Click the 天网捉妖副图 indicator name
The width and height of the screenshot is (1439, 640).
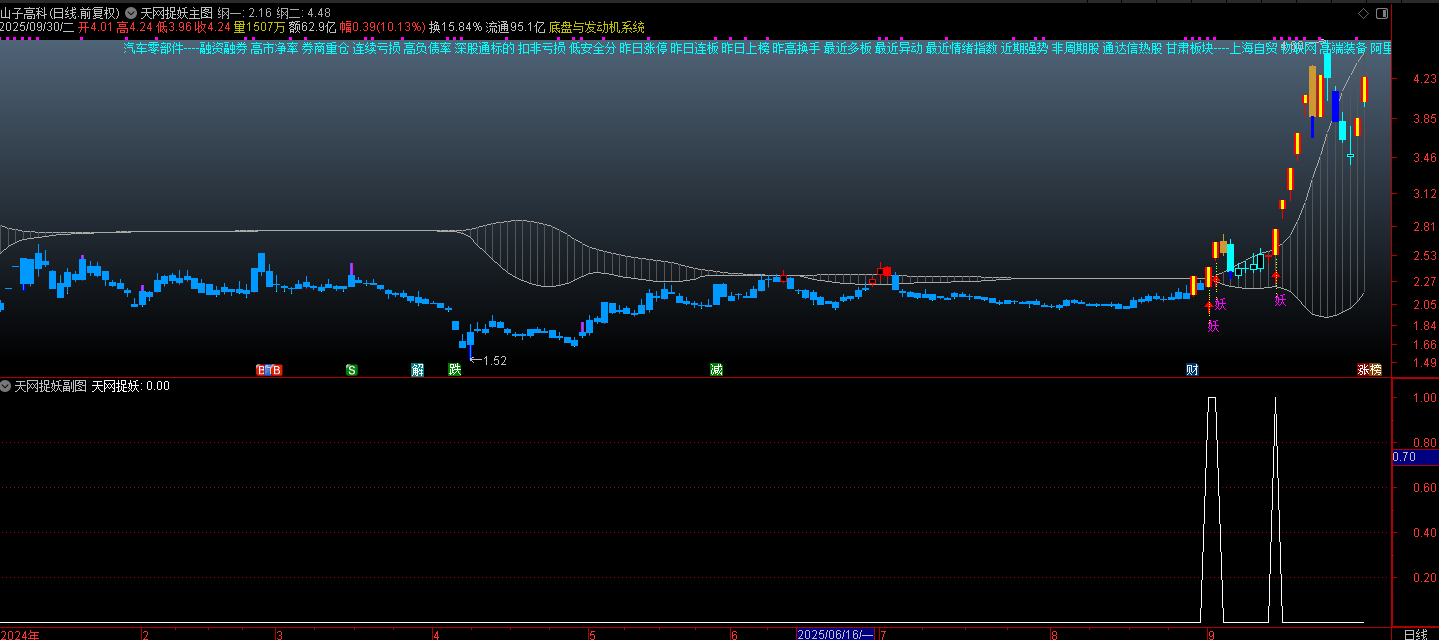pyautogui.click(x=51, y=385)
